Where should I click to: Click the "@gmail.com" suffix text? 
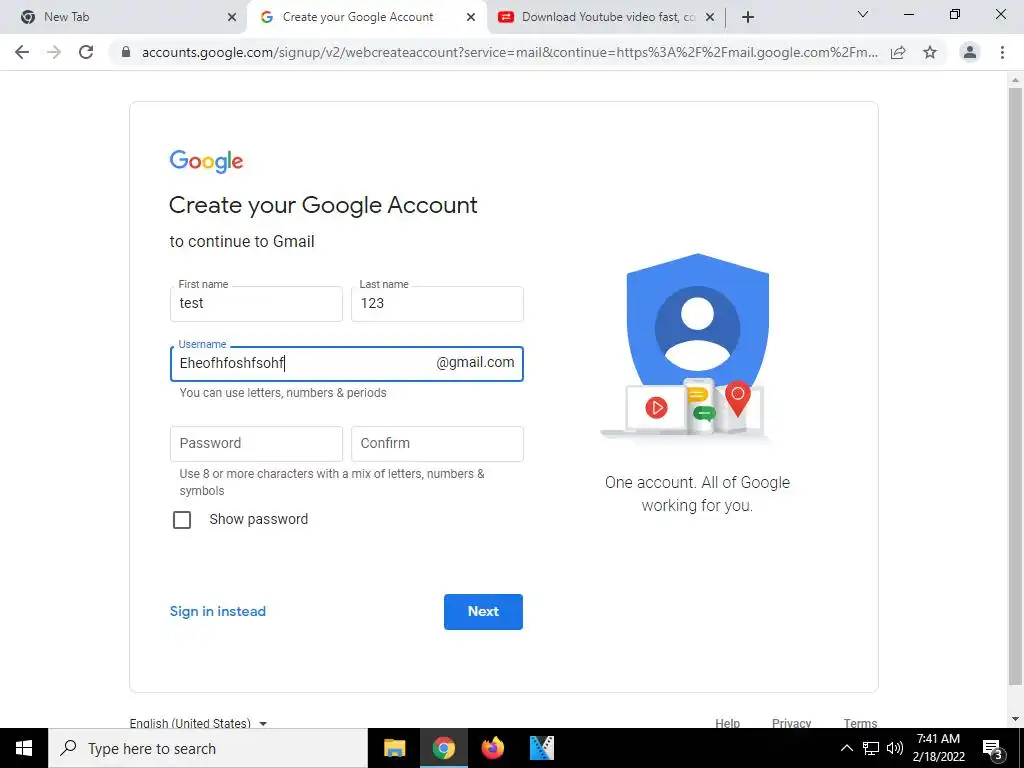point(475,362)
